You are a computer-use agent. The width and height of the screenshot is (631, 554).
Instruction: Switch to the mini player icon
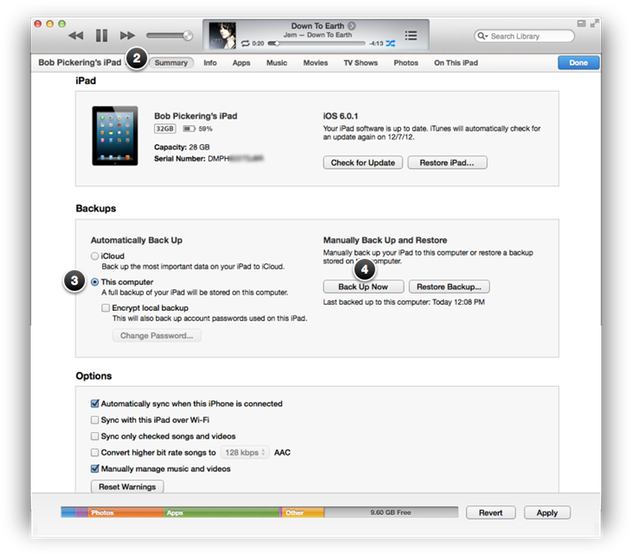click(581, 24)
